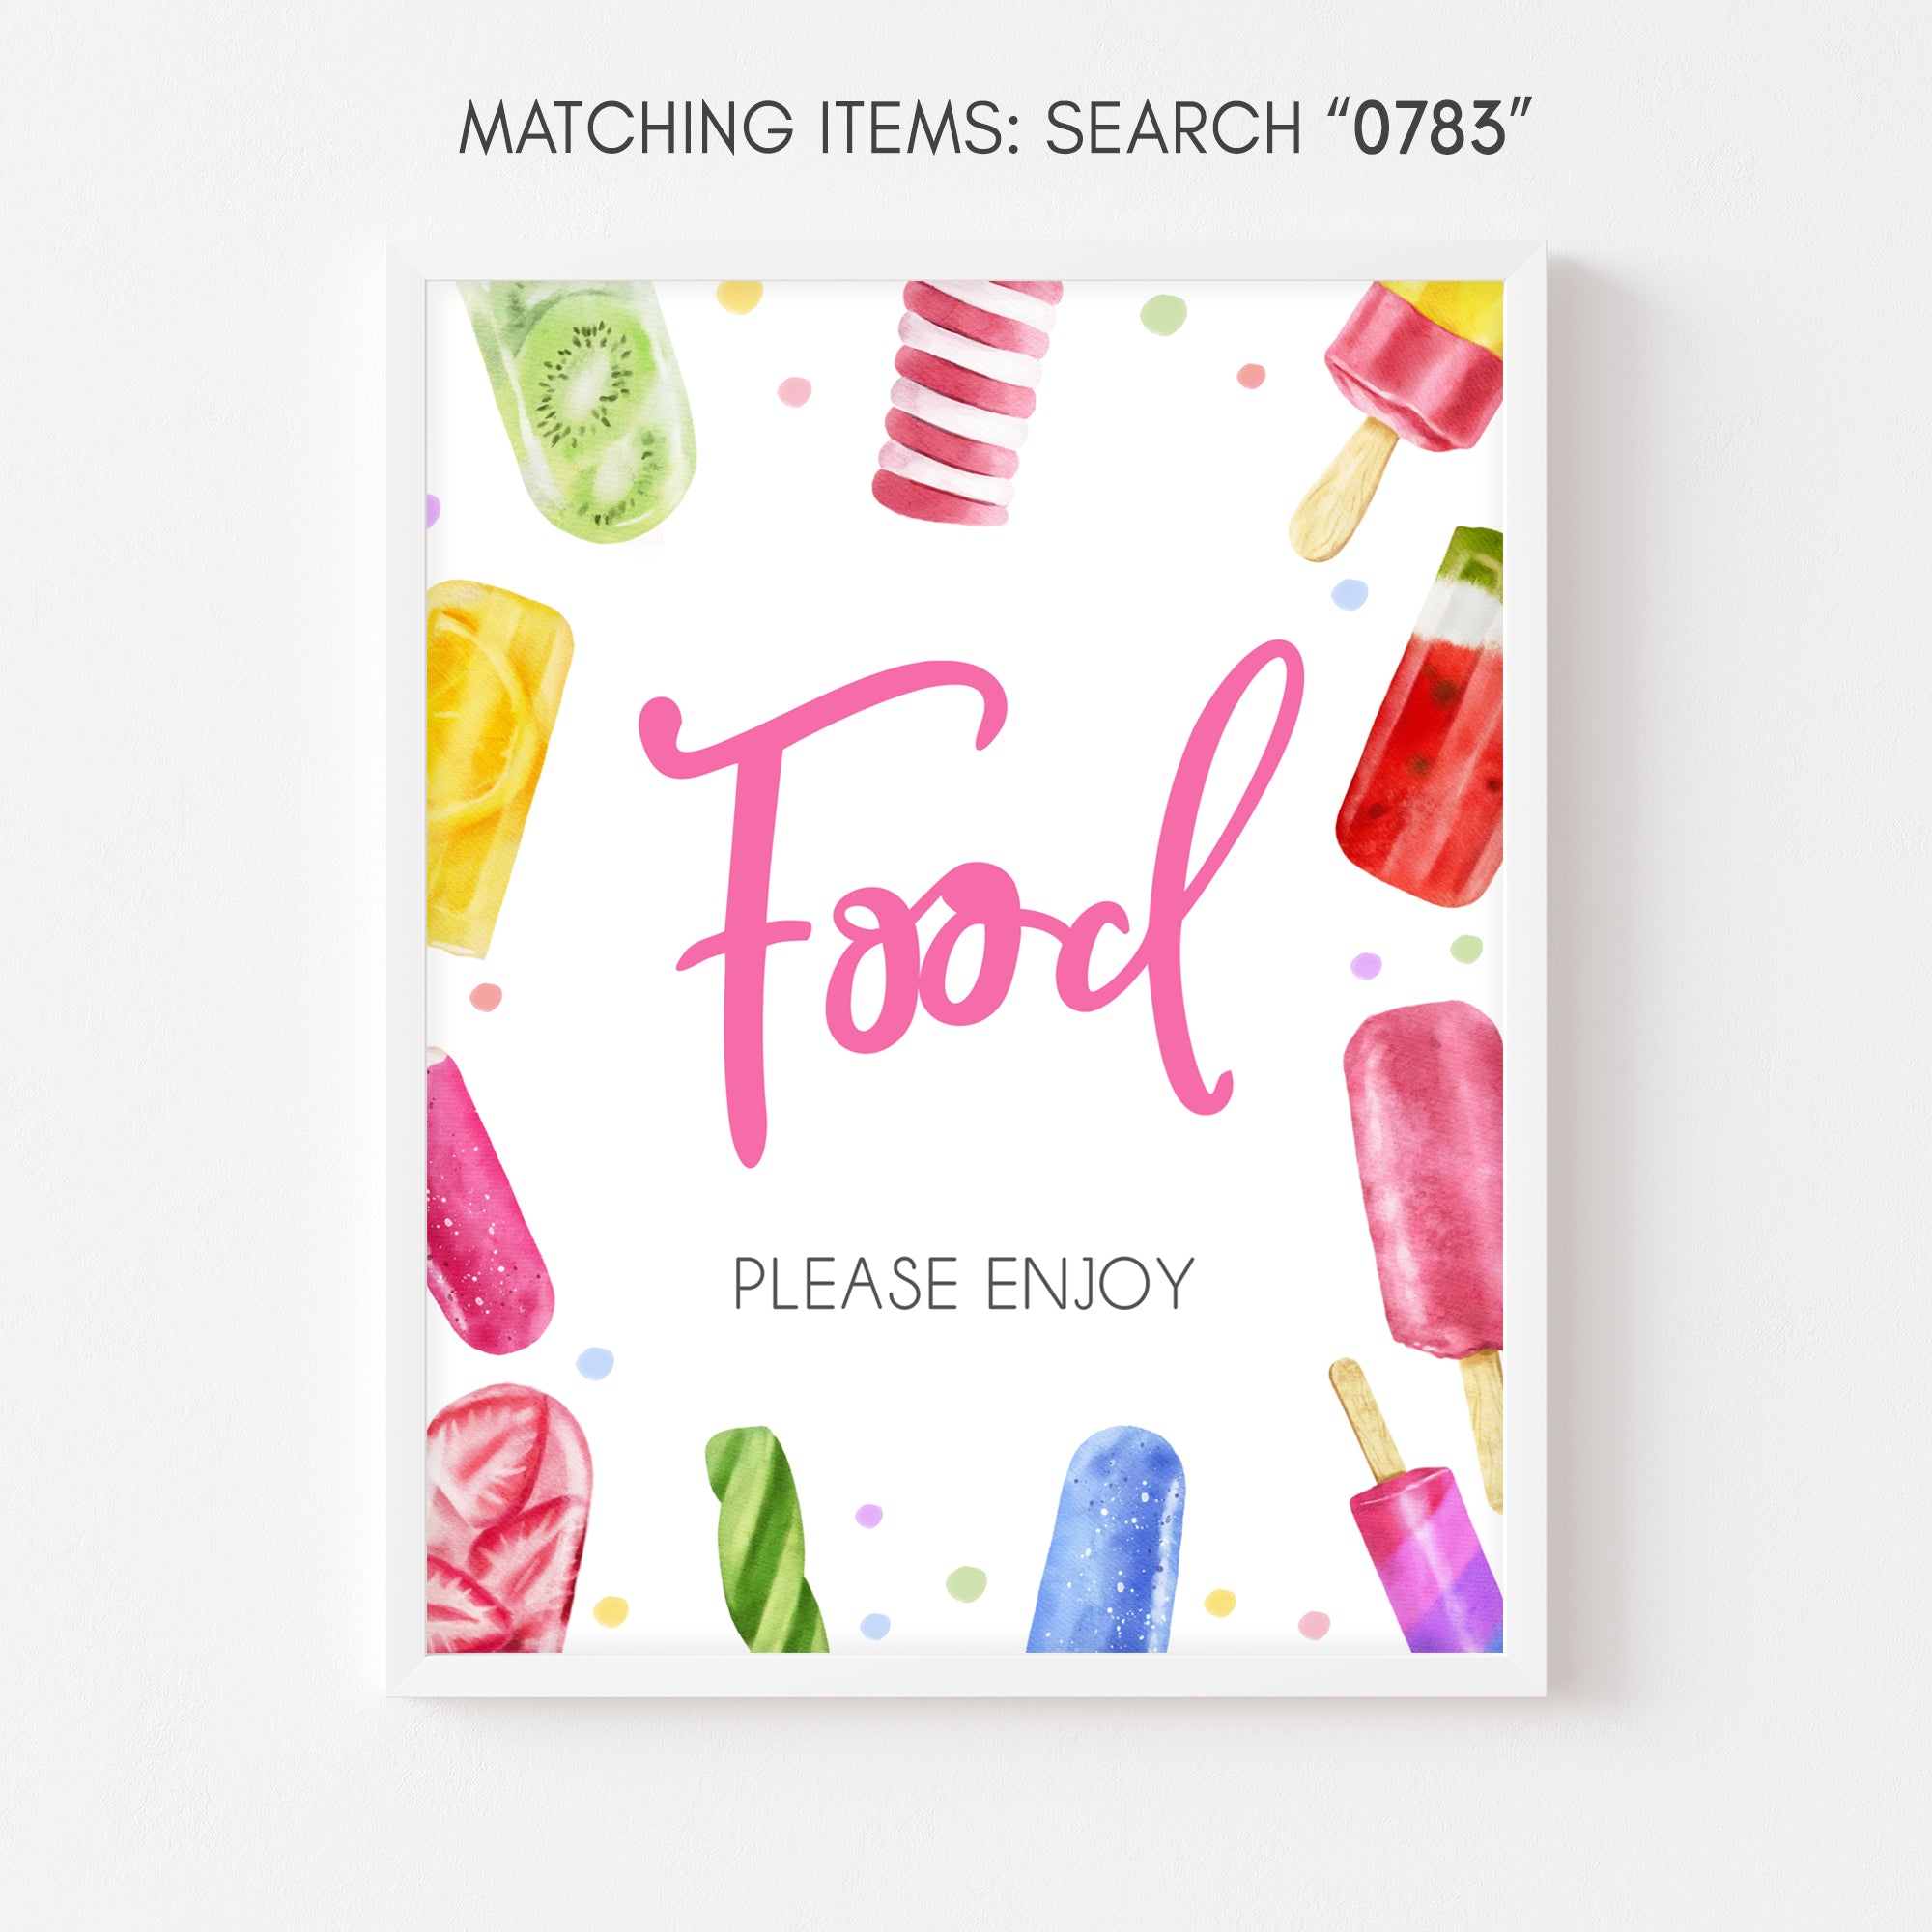Click the "MATCHING ITEMS: SEARCH" heading
The height and width of the screenshot is (1932, 1932).
[x=880, y=130]
